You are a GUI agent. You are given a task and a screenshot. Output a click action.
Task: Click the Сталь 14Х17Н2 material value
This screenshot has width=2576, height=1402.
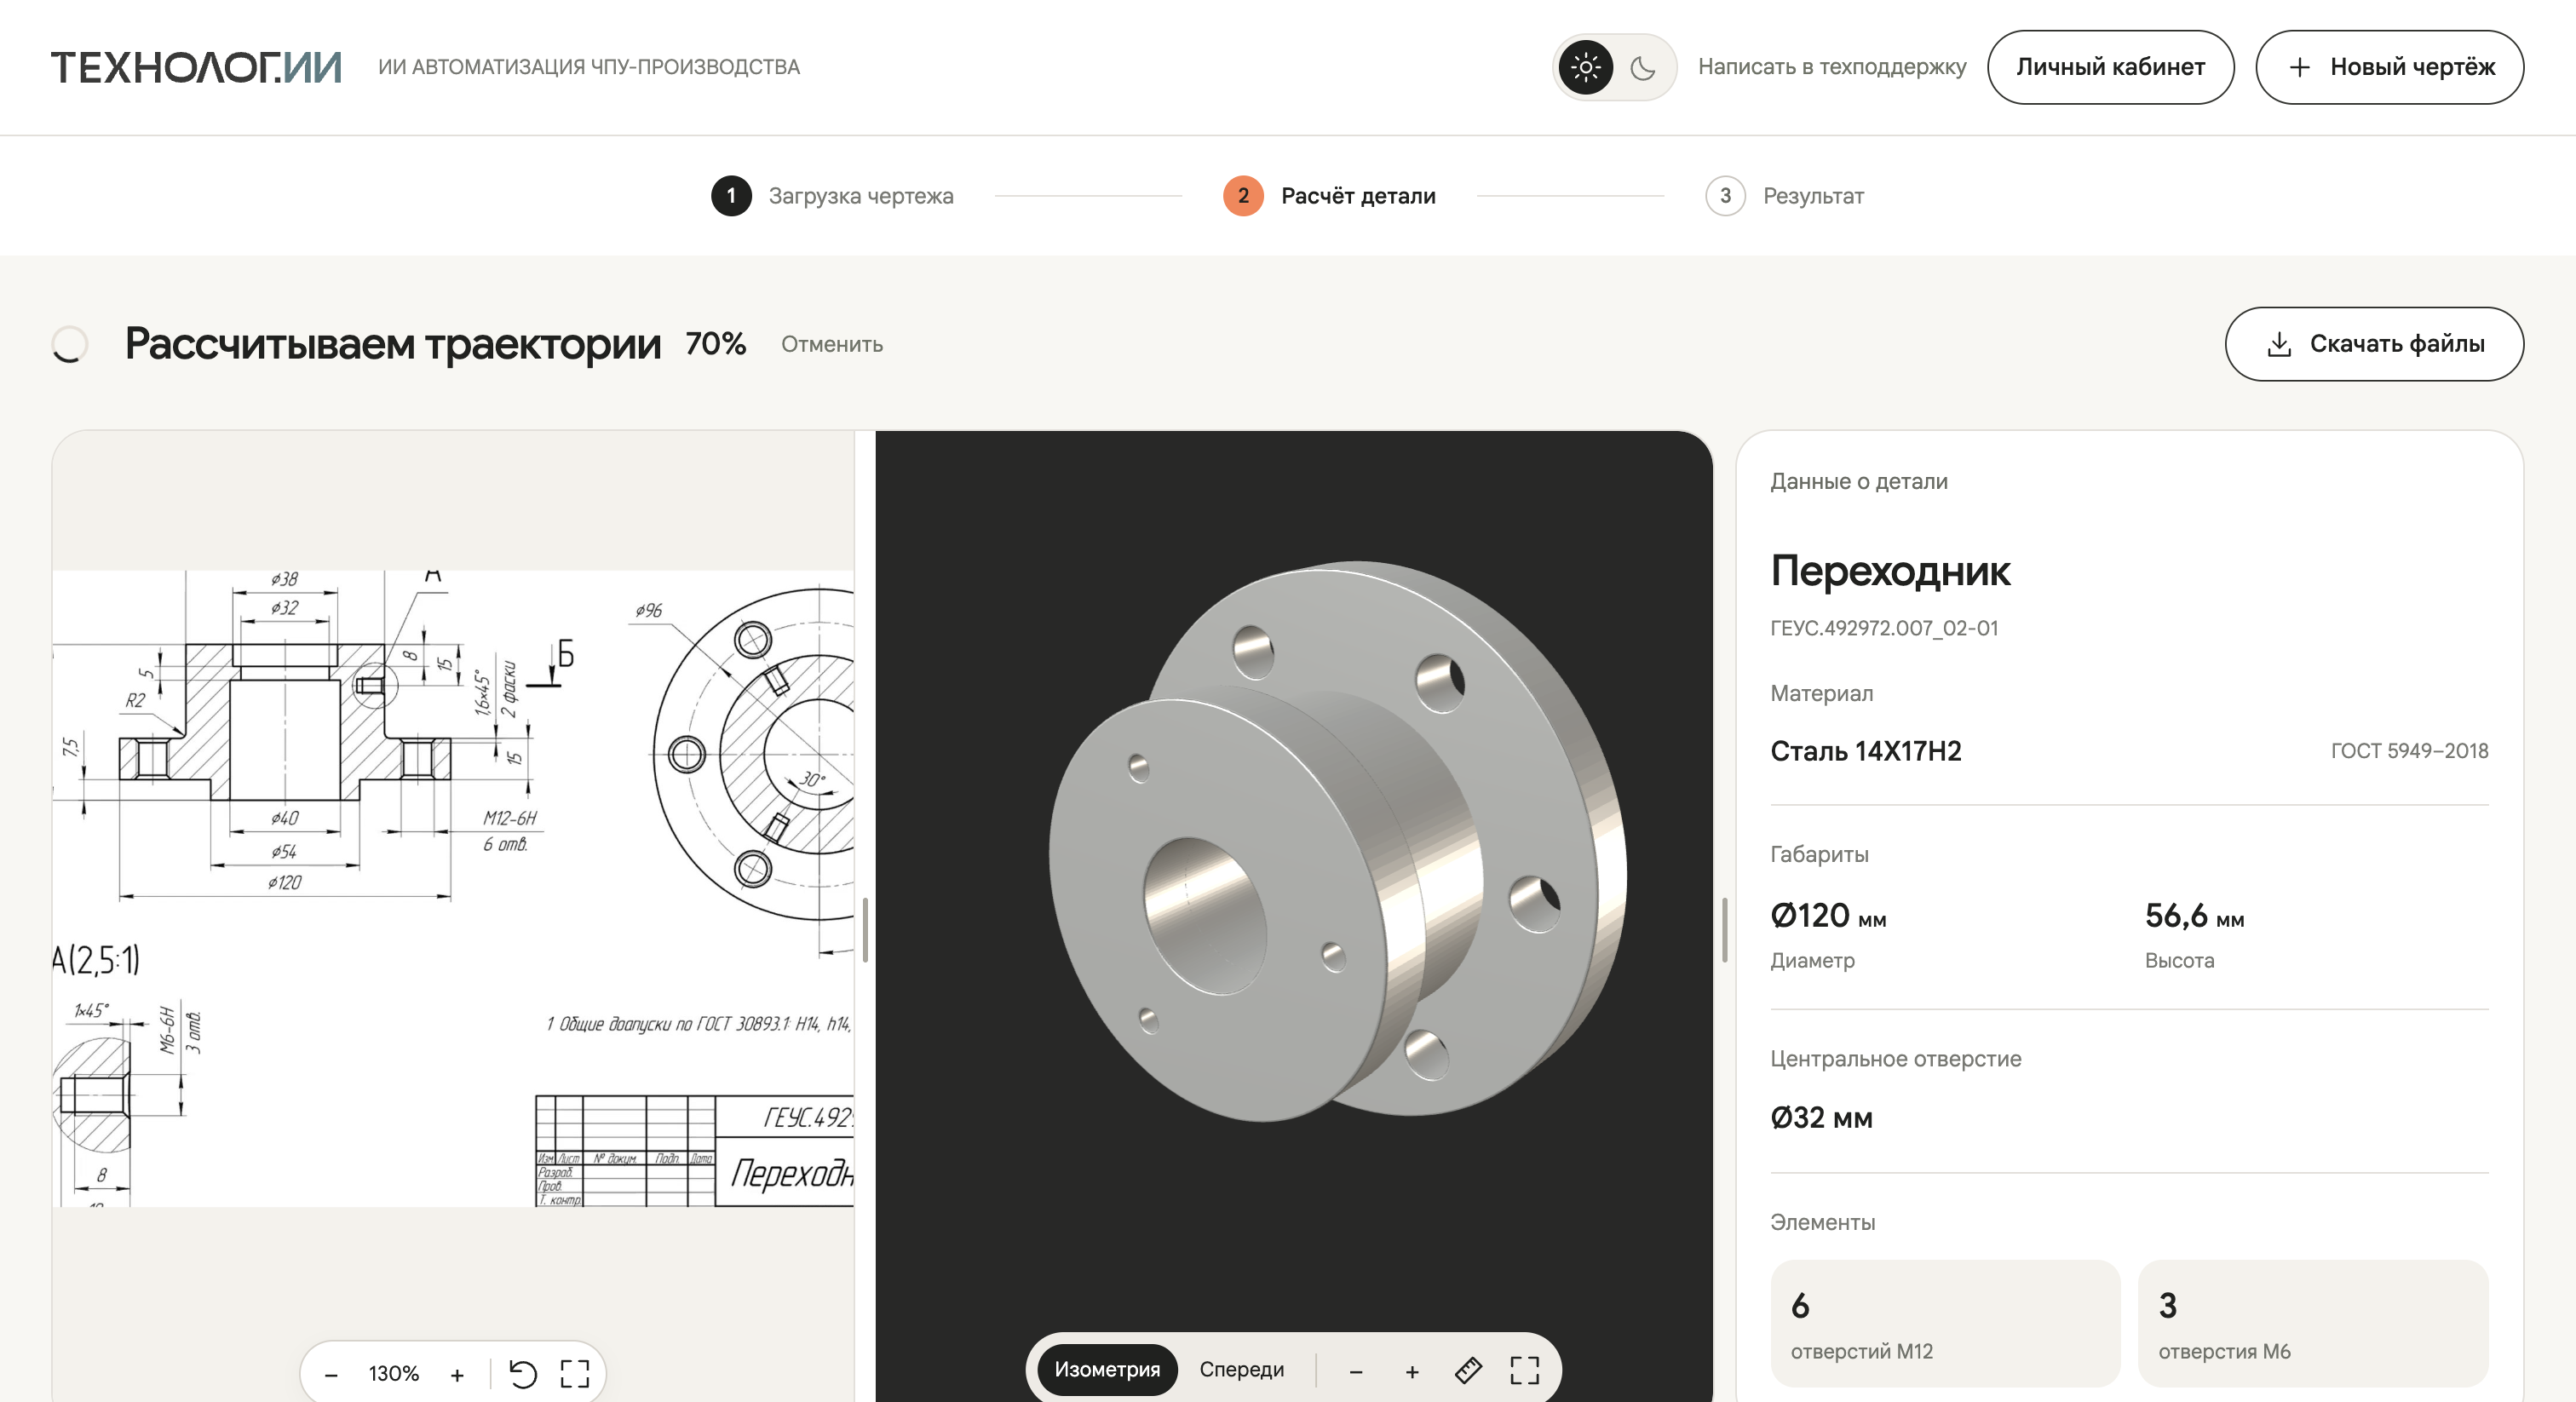[x=1866, y=751]
